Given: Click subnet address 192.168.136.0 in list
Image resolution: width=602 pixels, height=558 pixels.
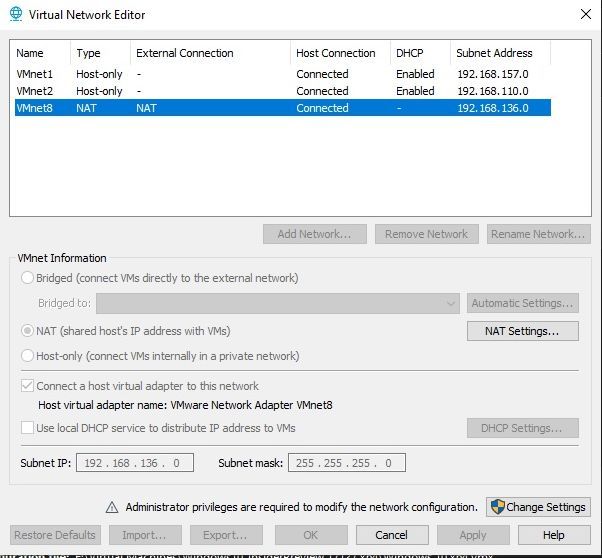Looking at the screenshot, I should (x=493, y=108).
